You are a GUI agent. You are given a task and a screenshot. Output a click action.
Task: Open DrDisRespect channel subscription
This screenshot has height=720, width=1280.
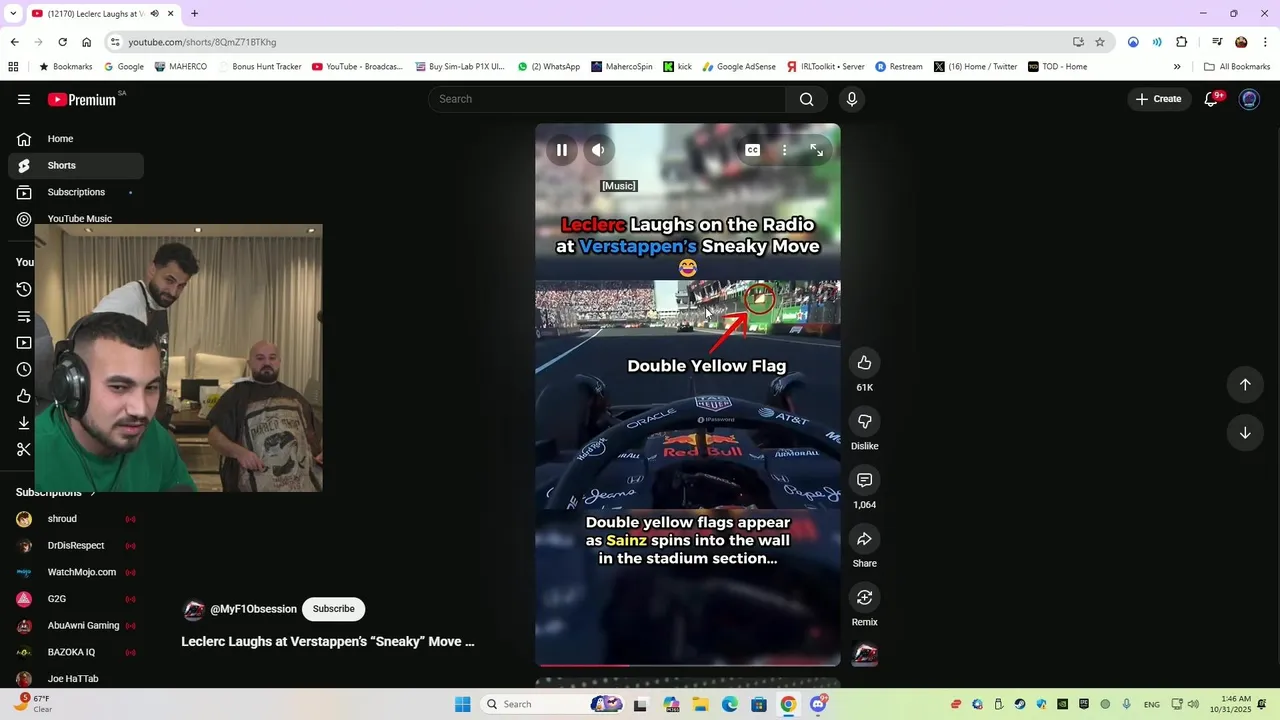click(76, 546)
